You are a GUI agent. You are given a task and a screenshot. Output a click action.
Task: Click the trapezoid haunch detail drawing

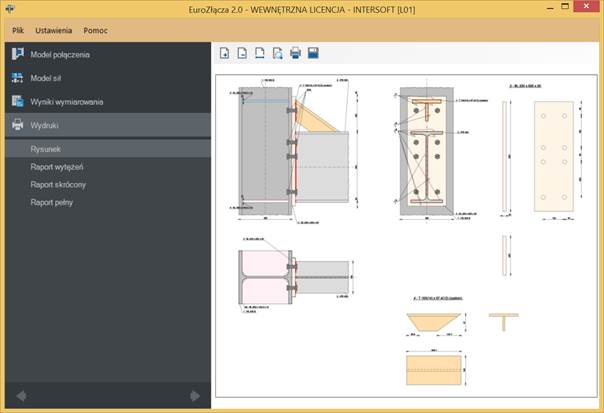pos(434,322)
